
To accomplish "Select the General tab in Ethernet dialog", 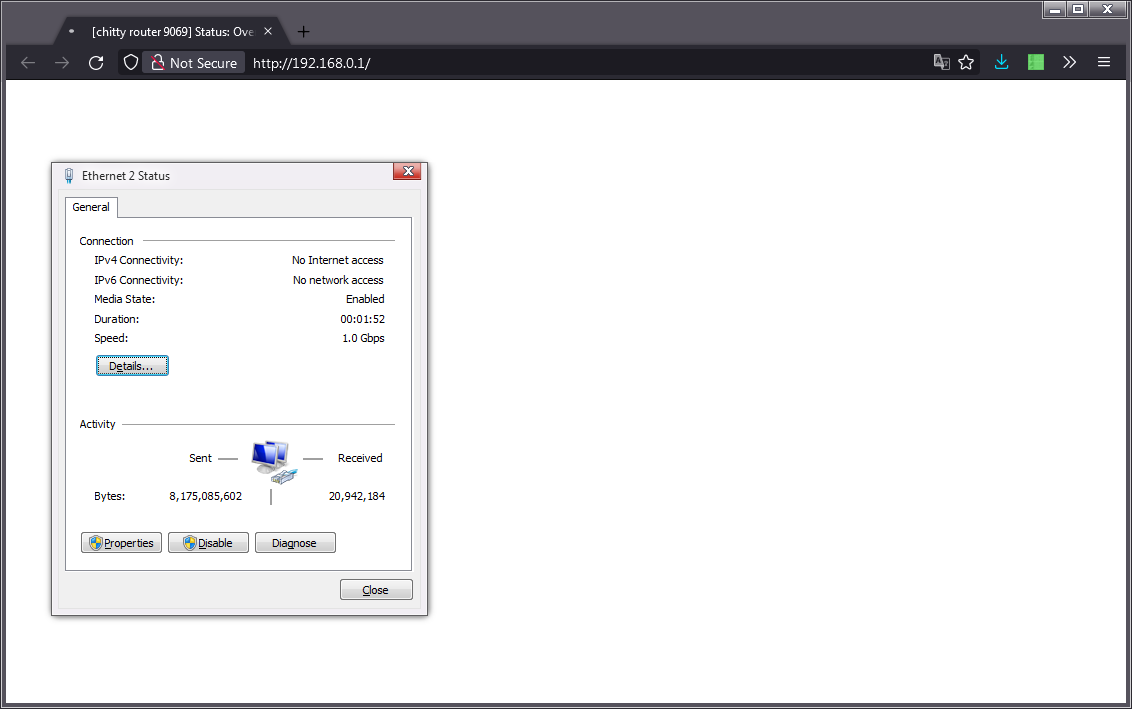I will tap(91, 207).
